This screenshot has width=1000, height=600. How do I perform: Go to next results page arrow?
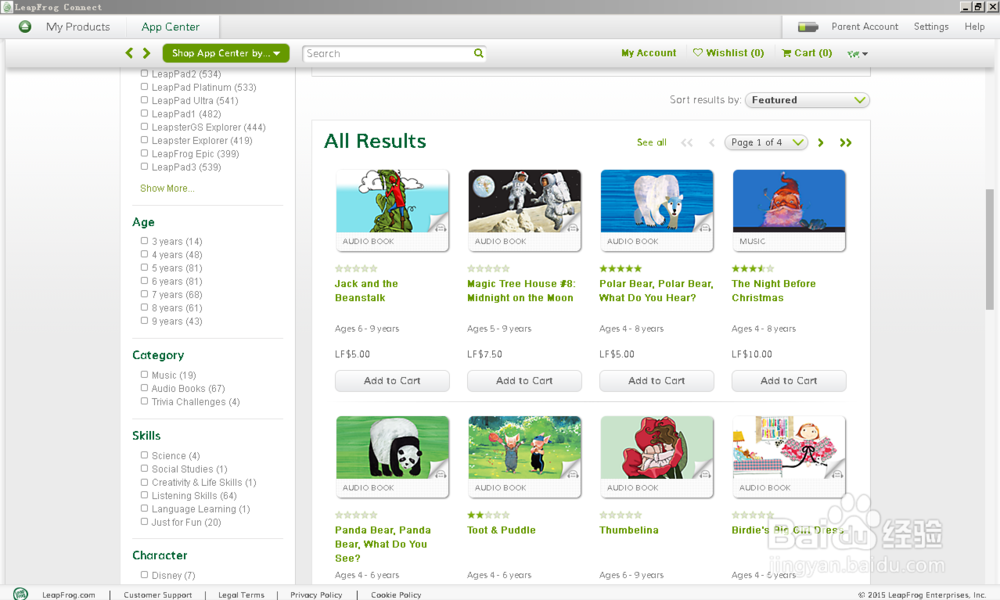pos(821,143)
